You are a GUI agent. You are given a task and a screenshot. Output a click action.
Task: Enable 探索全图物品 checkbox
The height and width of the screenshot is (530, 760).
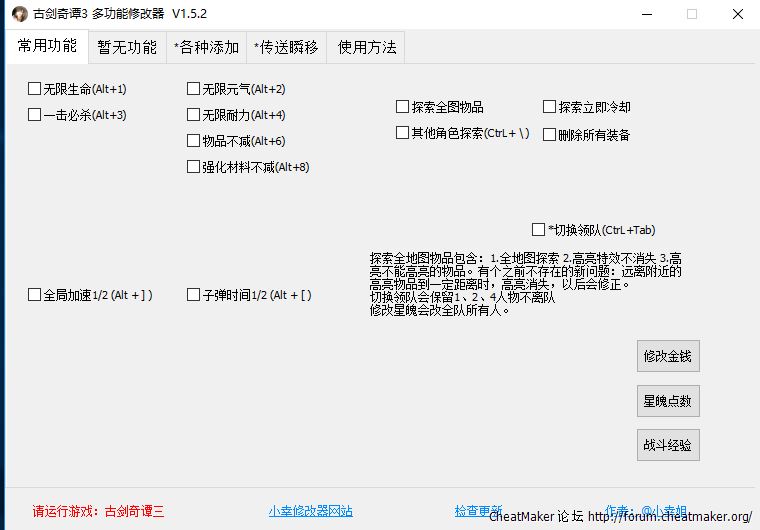[x=403, y=107]
